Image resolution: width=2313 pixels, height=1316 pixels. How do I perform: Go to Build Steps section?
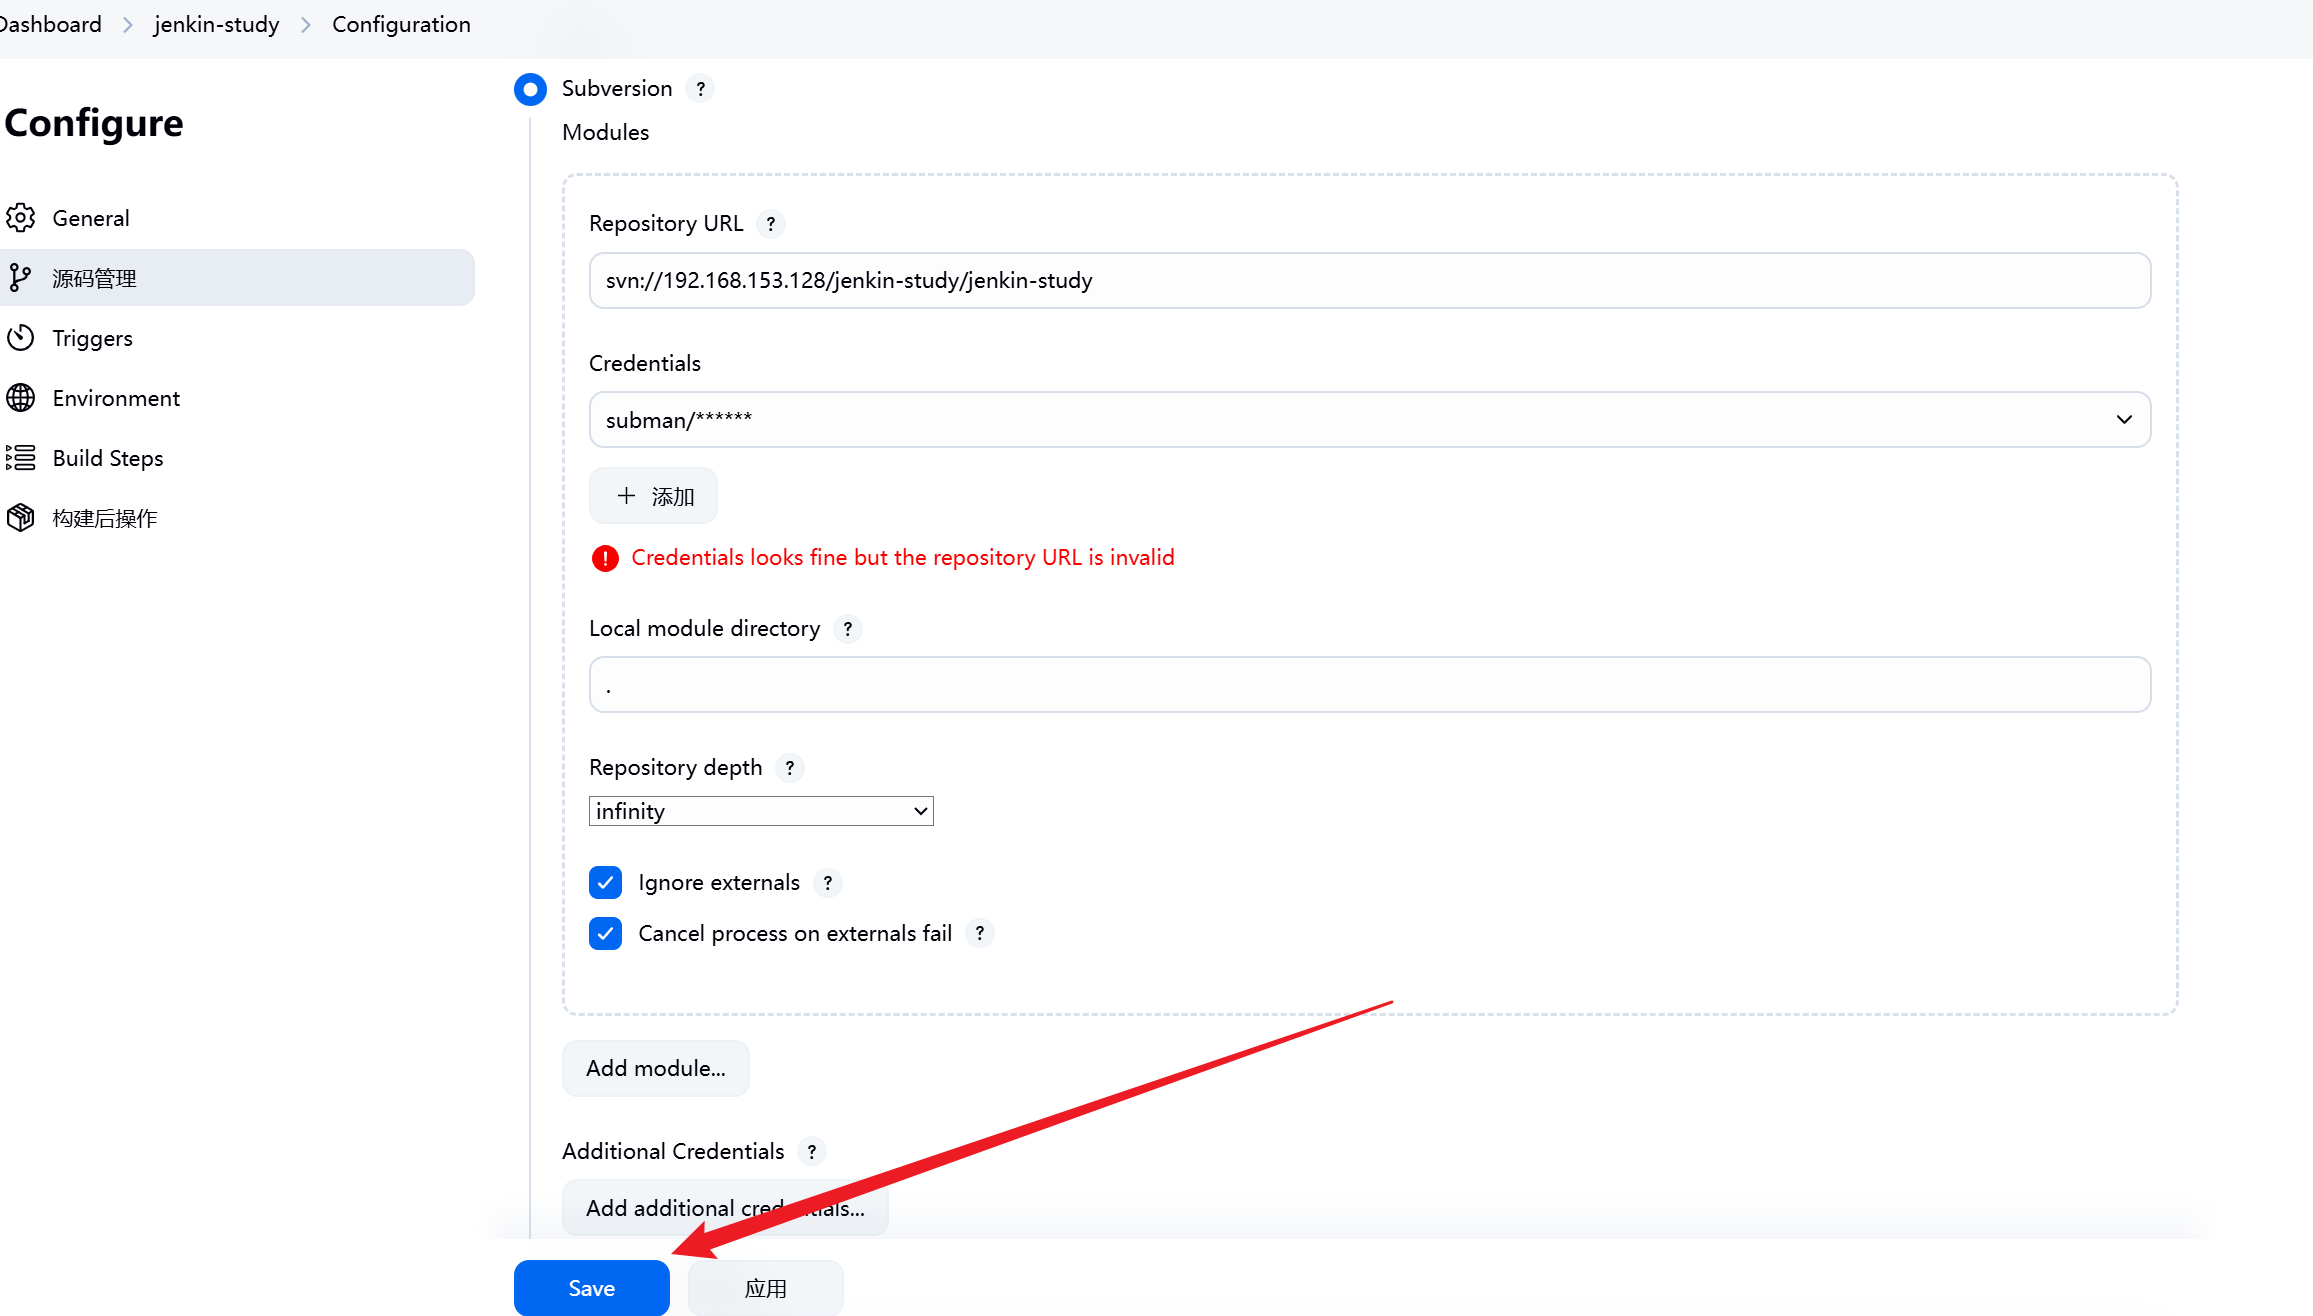[237, 458]
